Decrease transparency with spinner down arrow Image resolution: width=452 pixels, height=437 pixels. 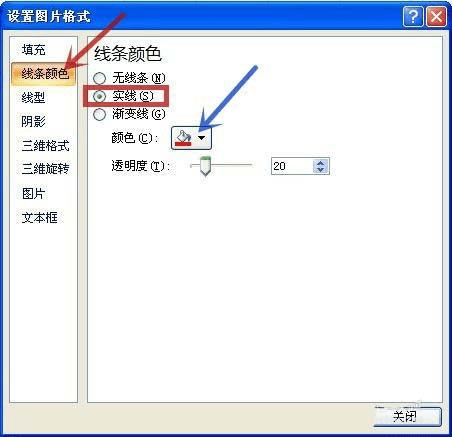[x=321, y=170]
